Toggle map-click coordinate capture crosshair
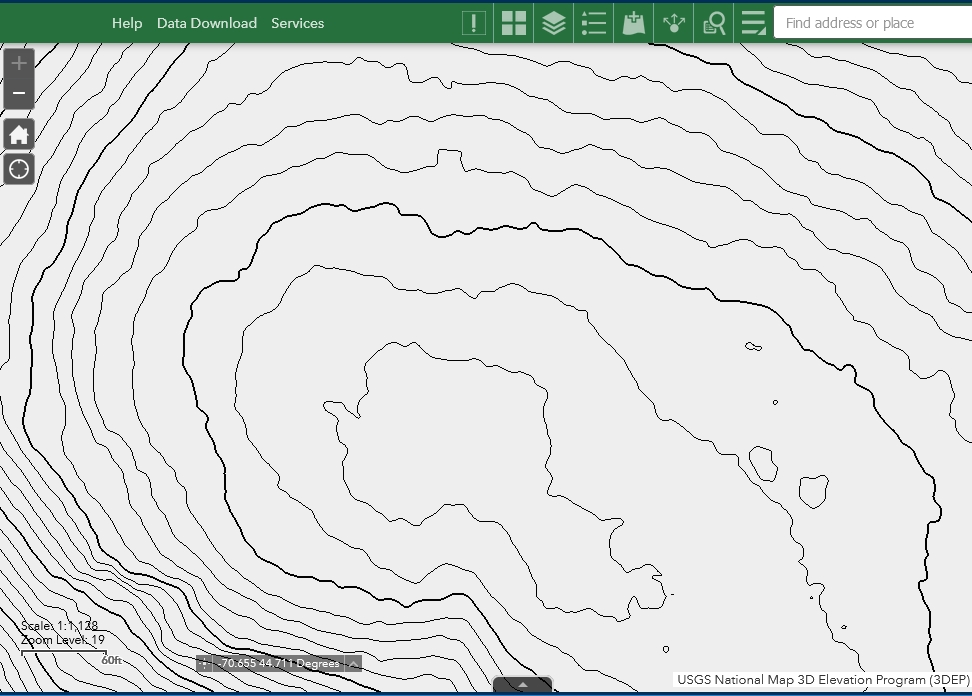 (x=205, y=663)
